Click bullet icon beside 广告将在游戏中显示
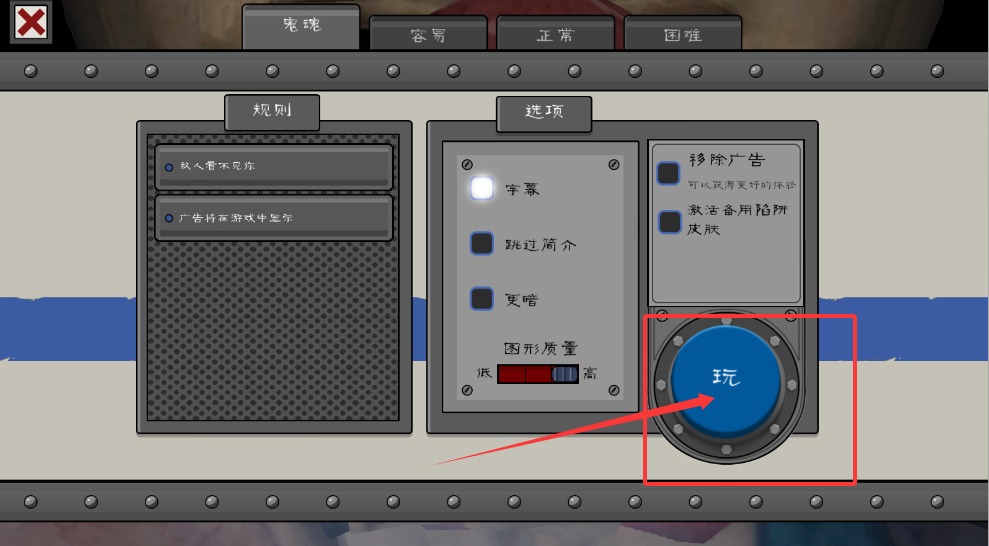 click(x=169, y=218)
